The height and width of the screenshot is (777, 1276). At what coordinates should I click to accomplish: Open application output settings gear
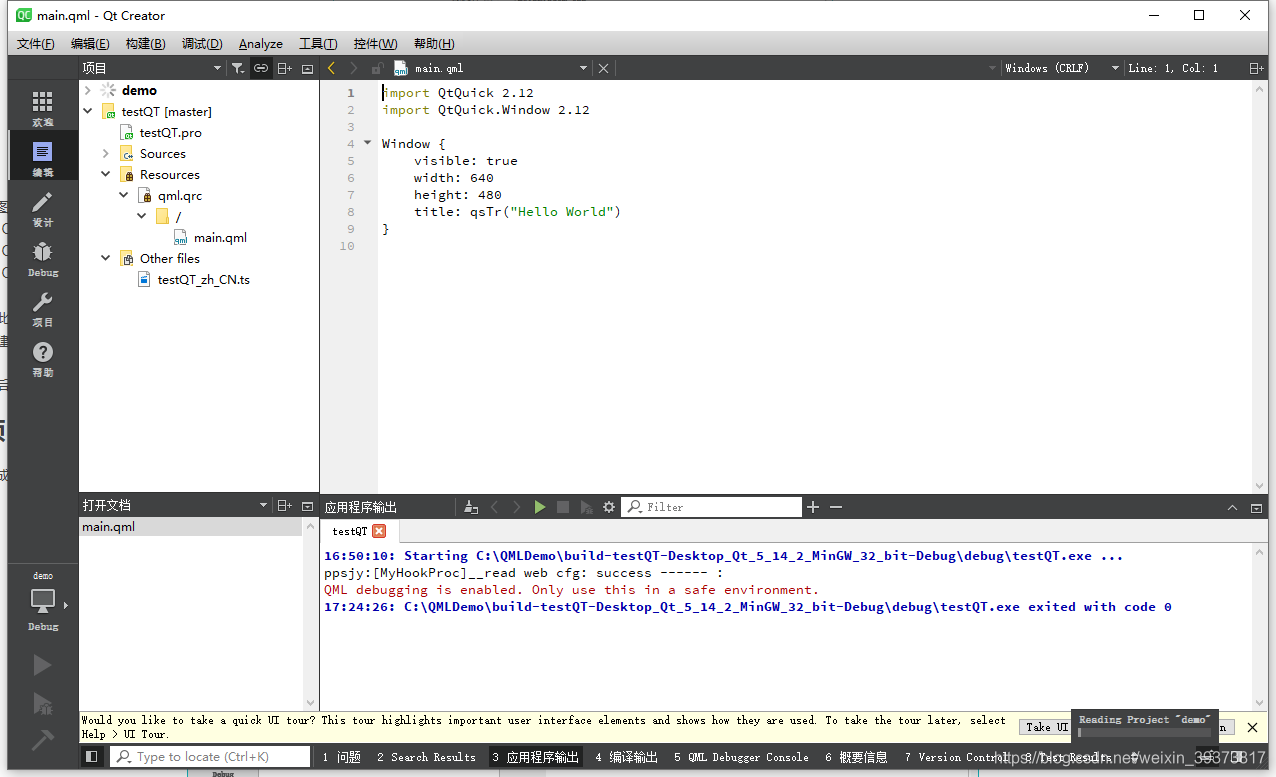click(608, 507)
